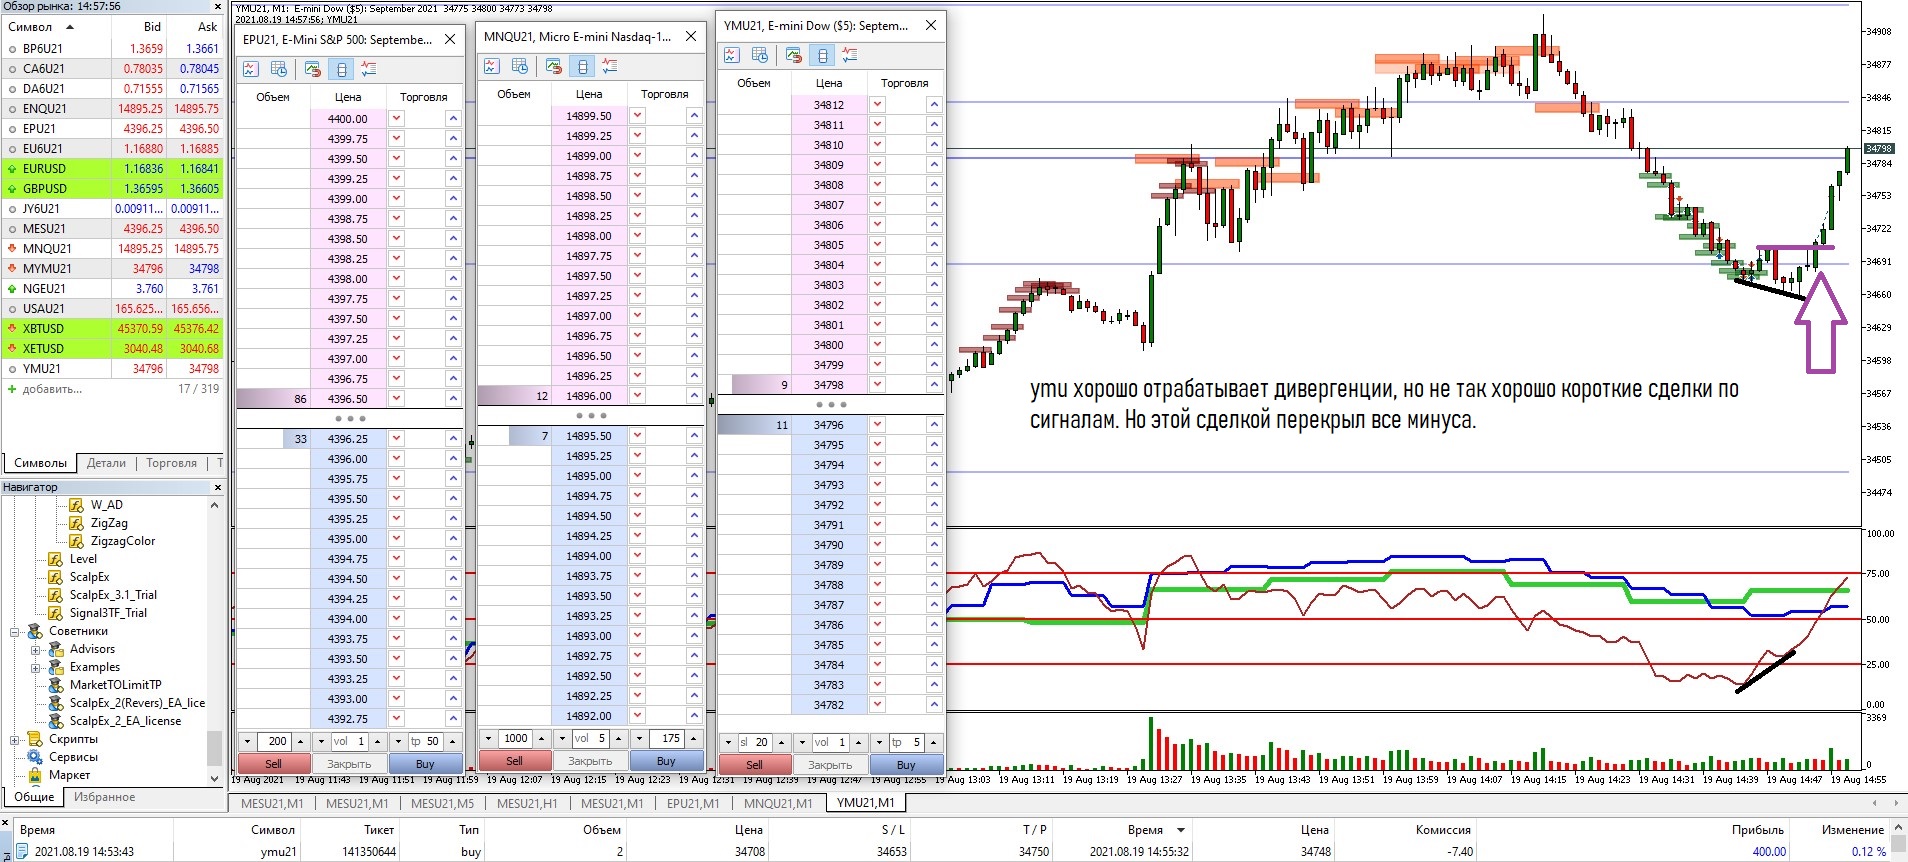Collapse the Советники tree node

15,631
